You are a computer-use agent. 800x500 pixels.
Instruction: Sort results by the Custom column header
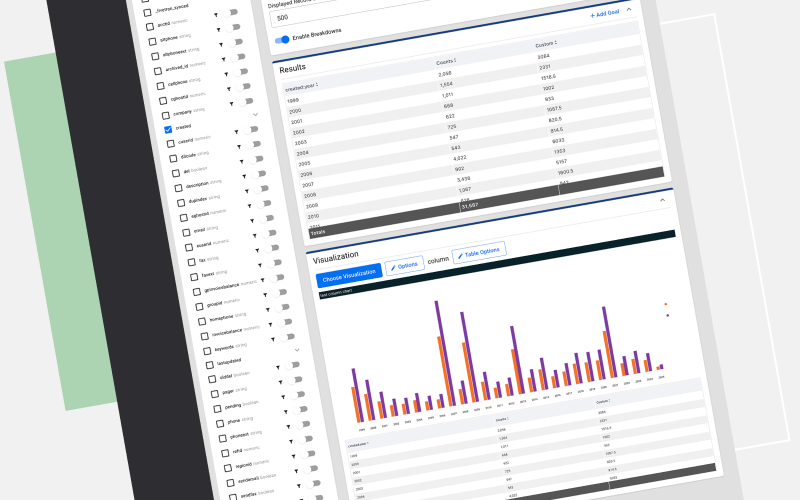(546, 45)
